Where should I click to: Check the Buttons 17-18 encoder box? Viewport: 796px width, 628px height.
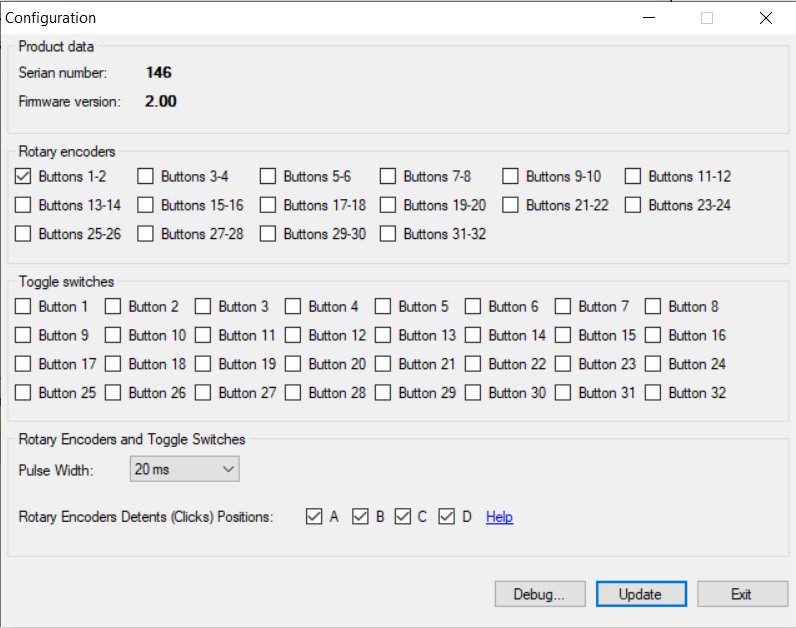point(268,206)
